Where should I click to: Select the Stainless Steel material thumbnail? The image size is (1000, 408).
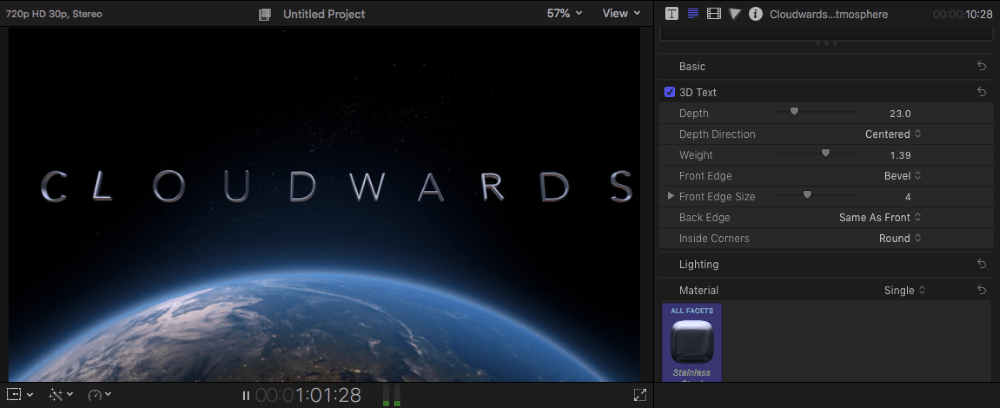coord(691,343)
